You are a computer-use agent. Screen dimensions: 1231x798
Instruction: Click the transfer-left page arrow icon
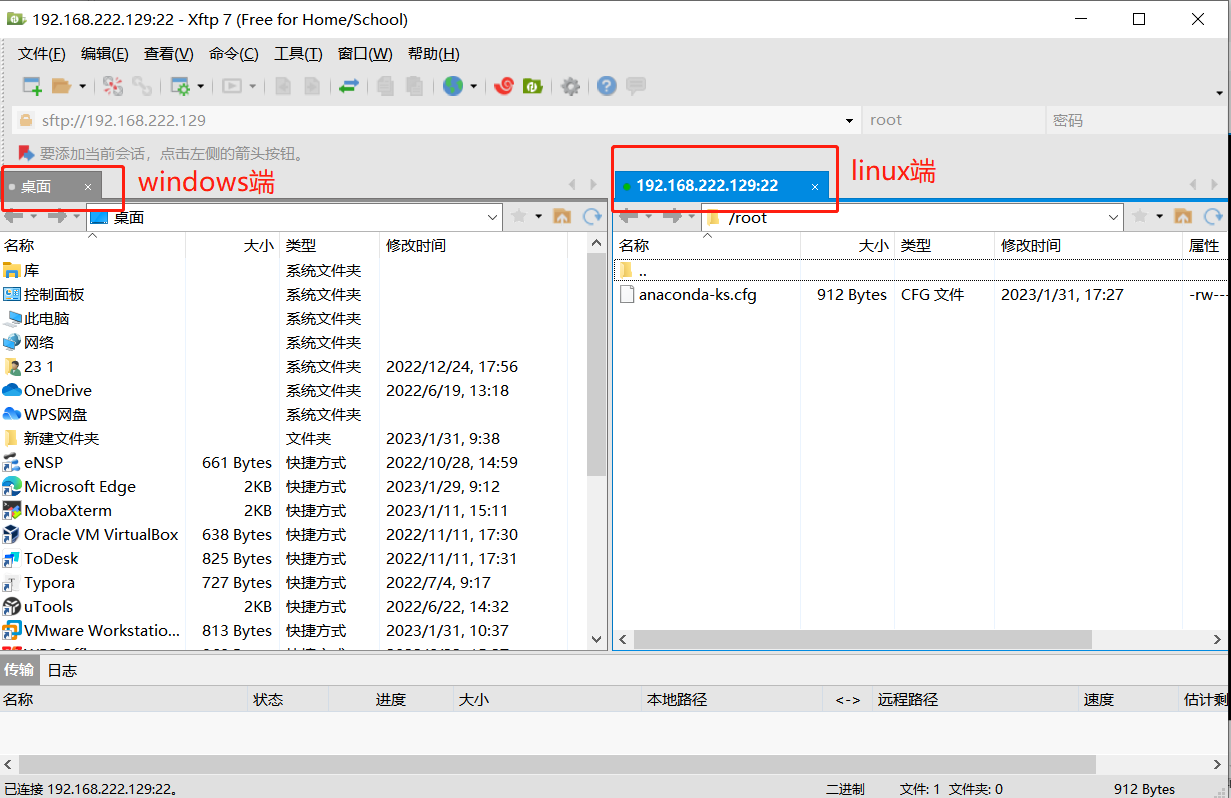click(x=283, y=86)
